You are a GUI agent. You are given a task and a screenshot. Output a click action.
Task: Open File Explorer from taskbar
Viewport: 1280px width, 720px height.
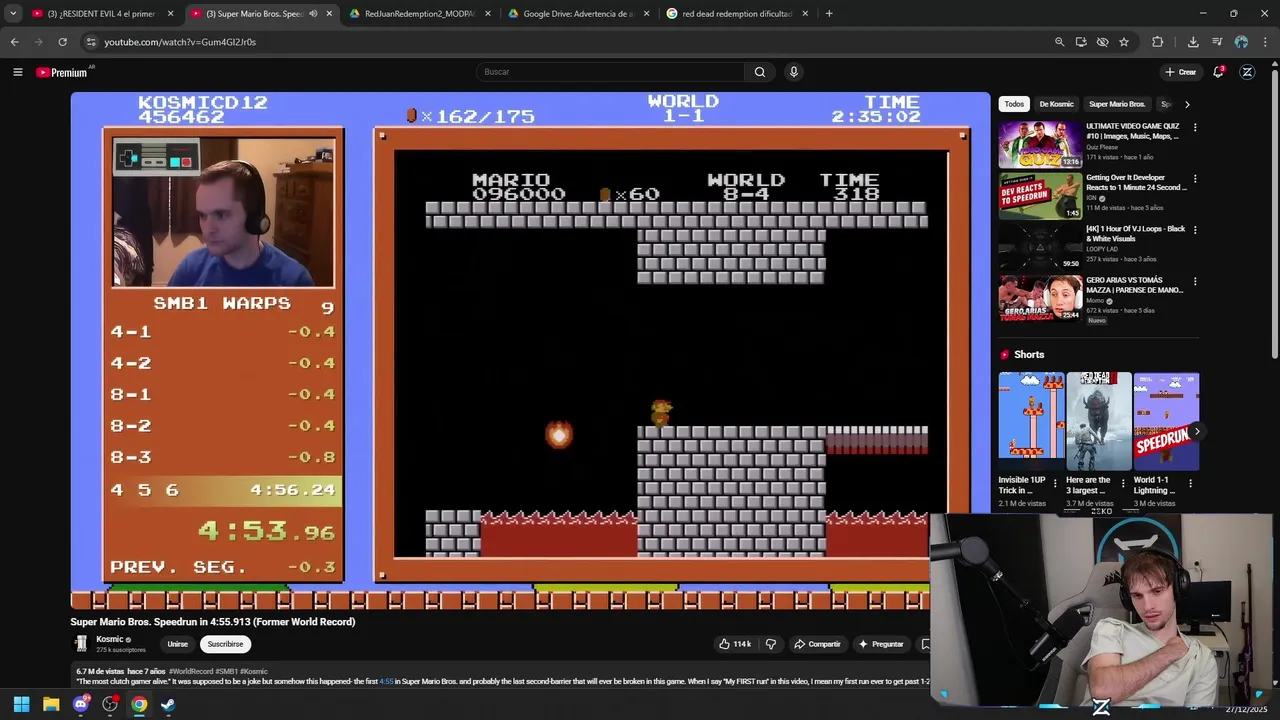click(x=51, y=704)
